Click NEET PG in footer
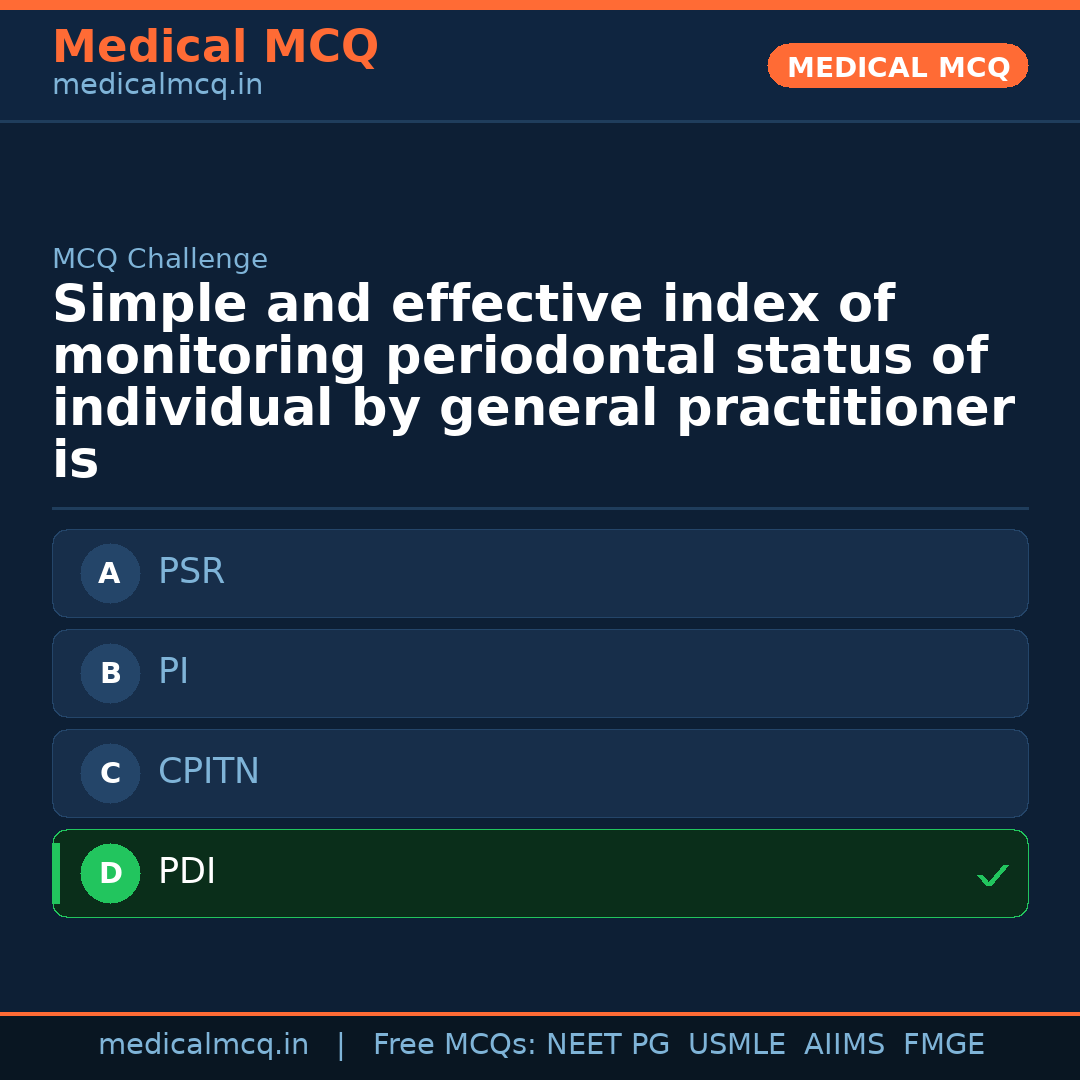 (608, 1045)
